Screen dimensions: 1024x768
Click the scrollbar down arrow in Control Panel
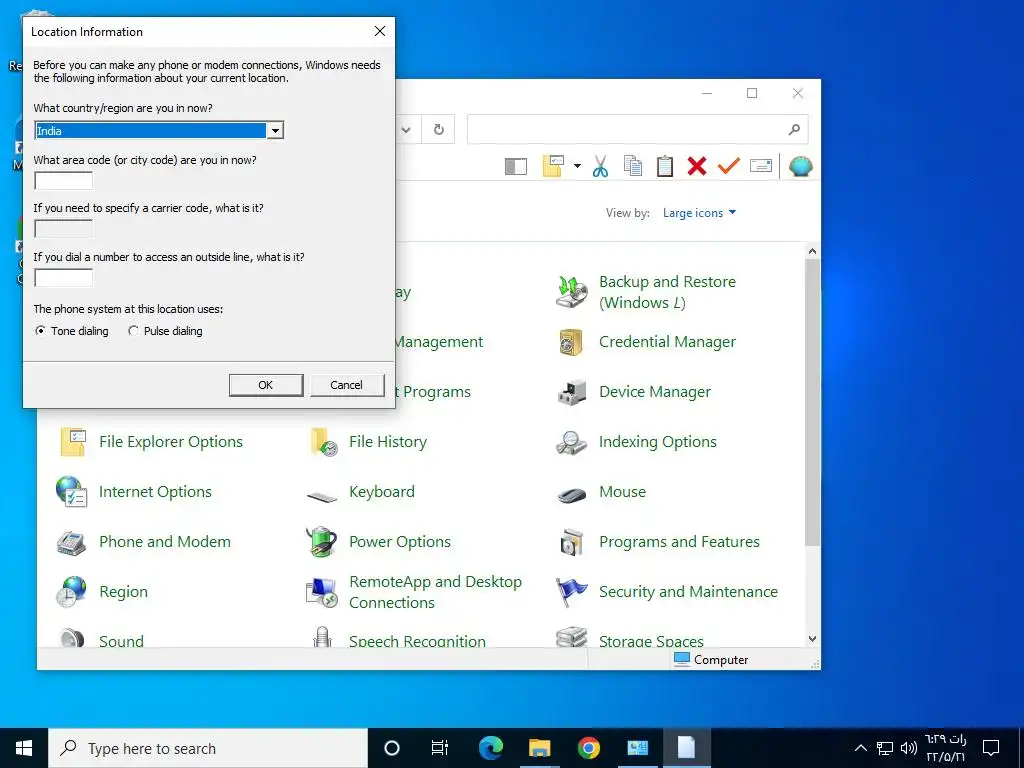(812, 639)
